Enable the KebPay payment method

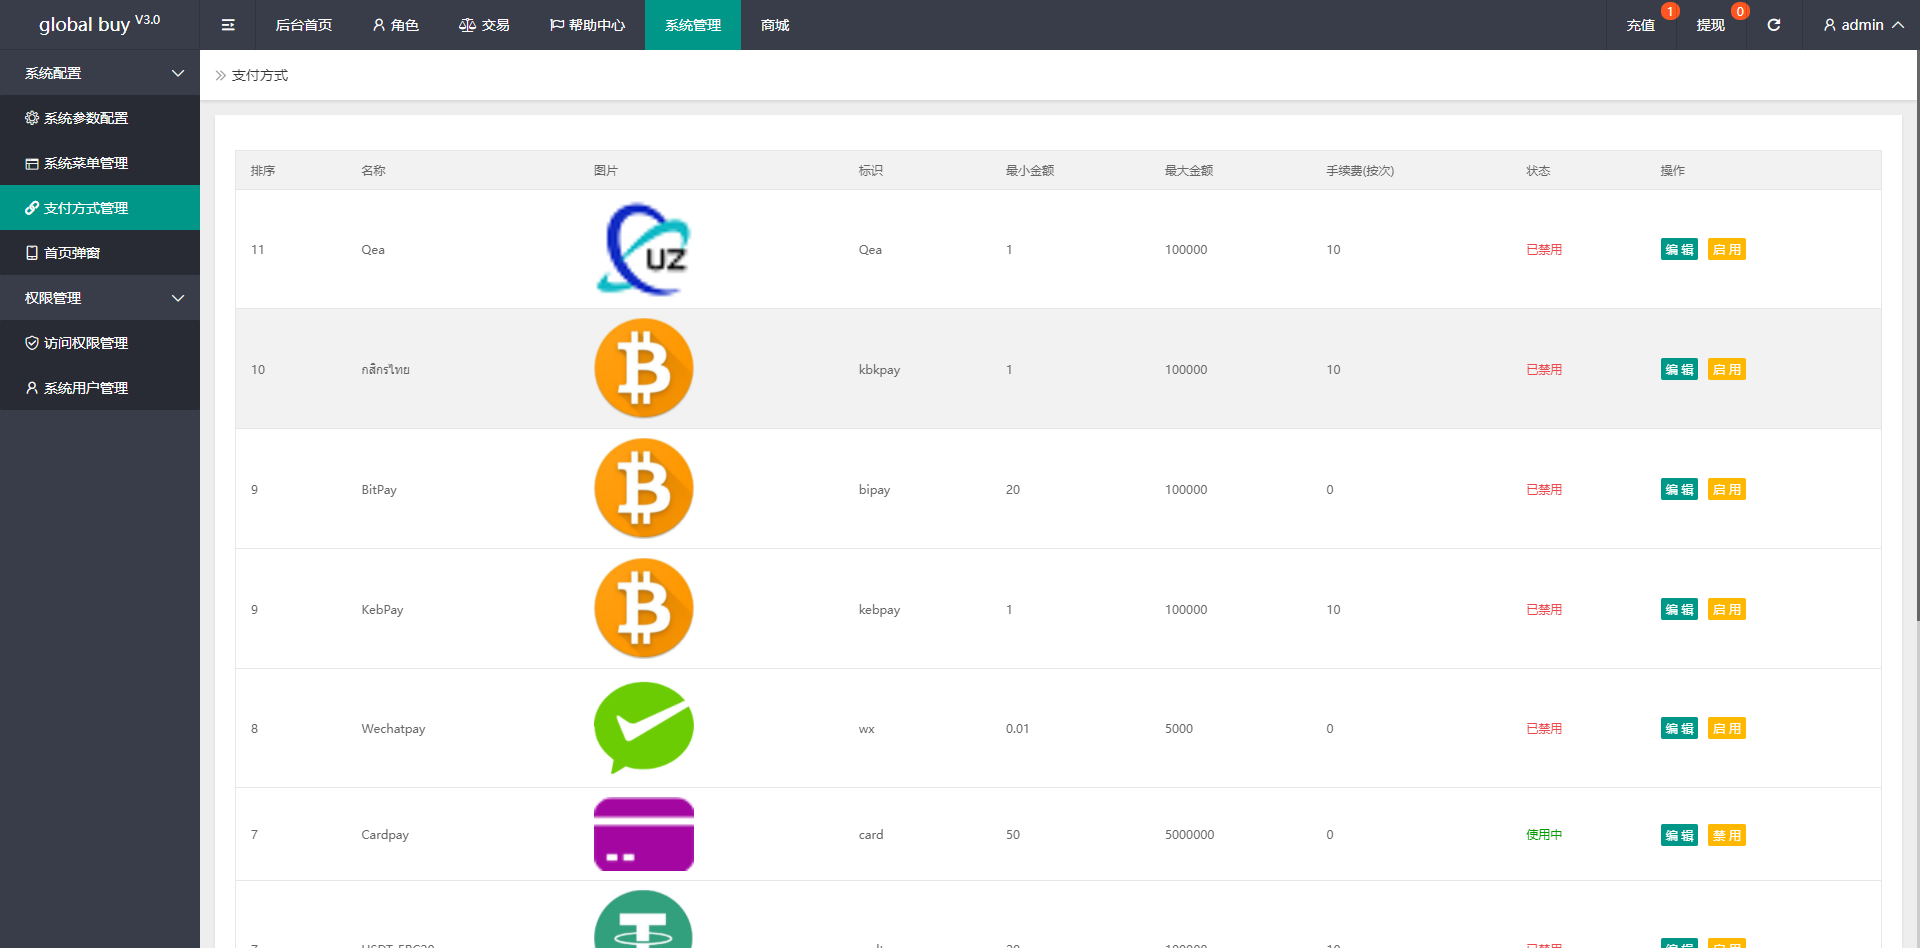click(x=1726, y=609)
